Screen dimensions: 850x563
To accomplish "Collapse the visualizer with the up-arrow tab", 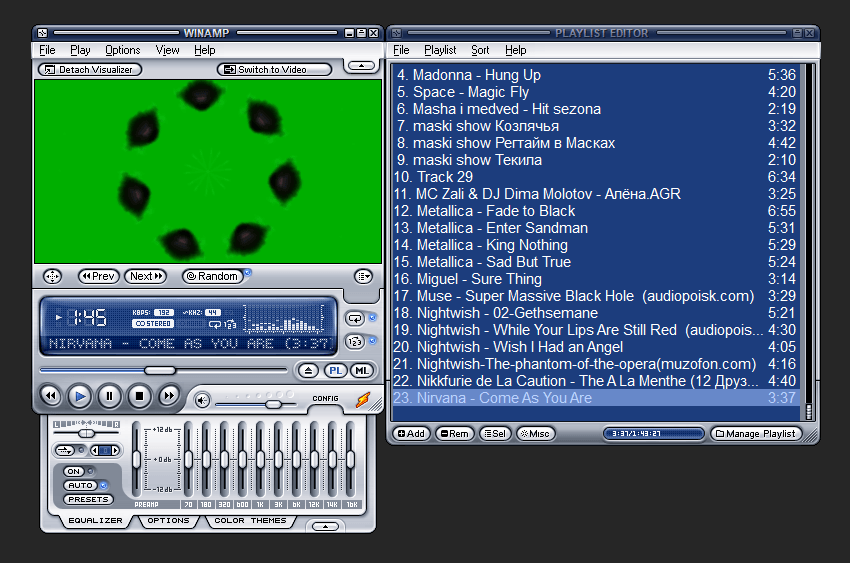I will click(362, 66).
